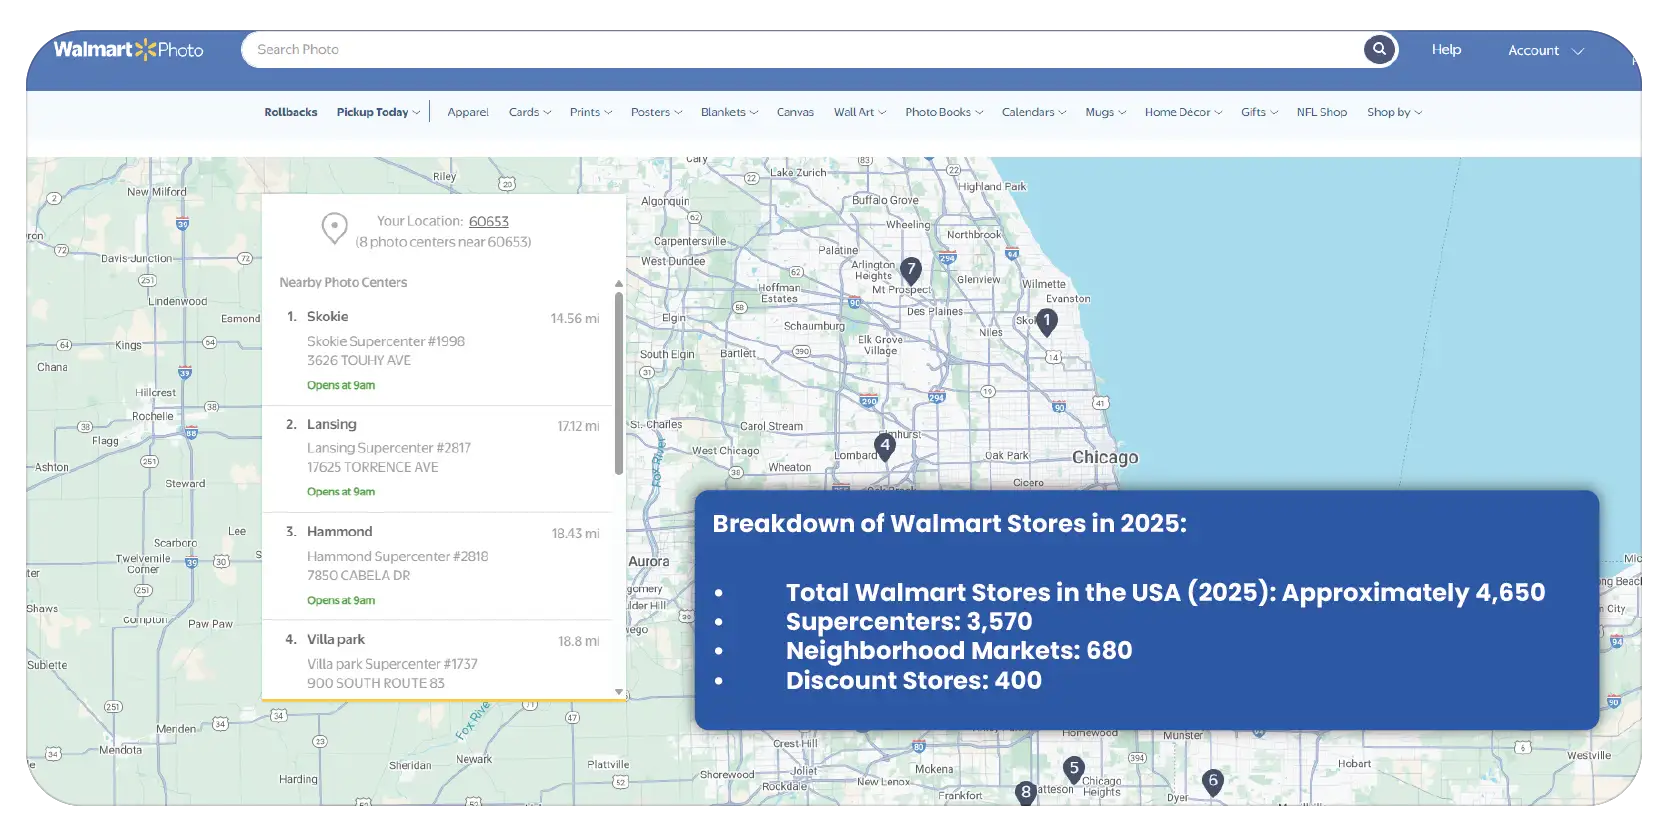
Task: Expand the Photo Books dropdown menu
Action: [944, 112]
